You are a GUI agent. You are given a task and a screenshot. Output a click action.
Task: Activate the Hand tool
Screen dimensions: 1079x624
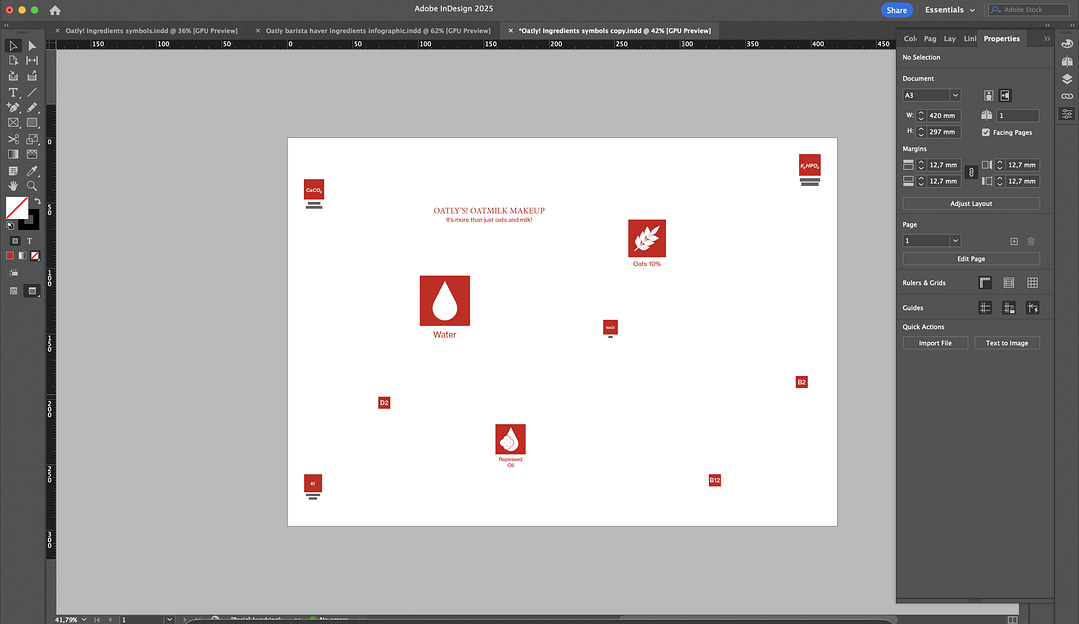point(13,185)
